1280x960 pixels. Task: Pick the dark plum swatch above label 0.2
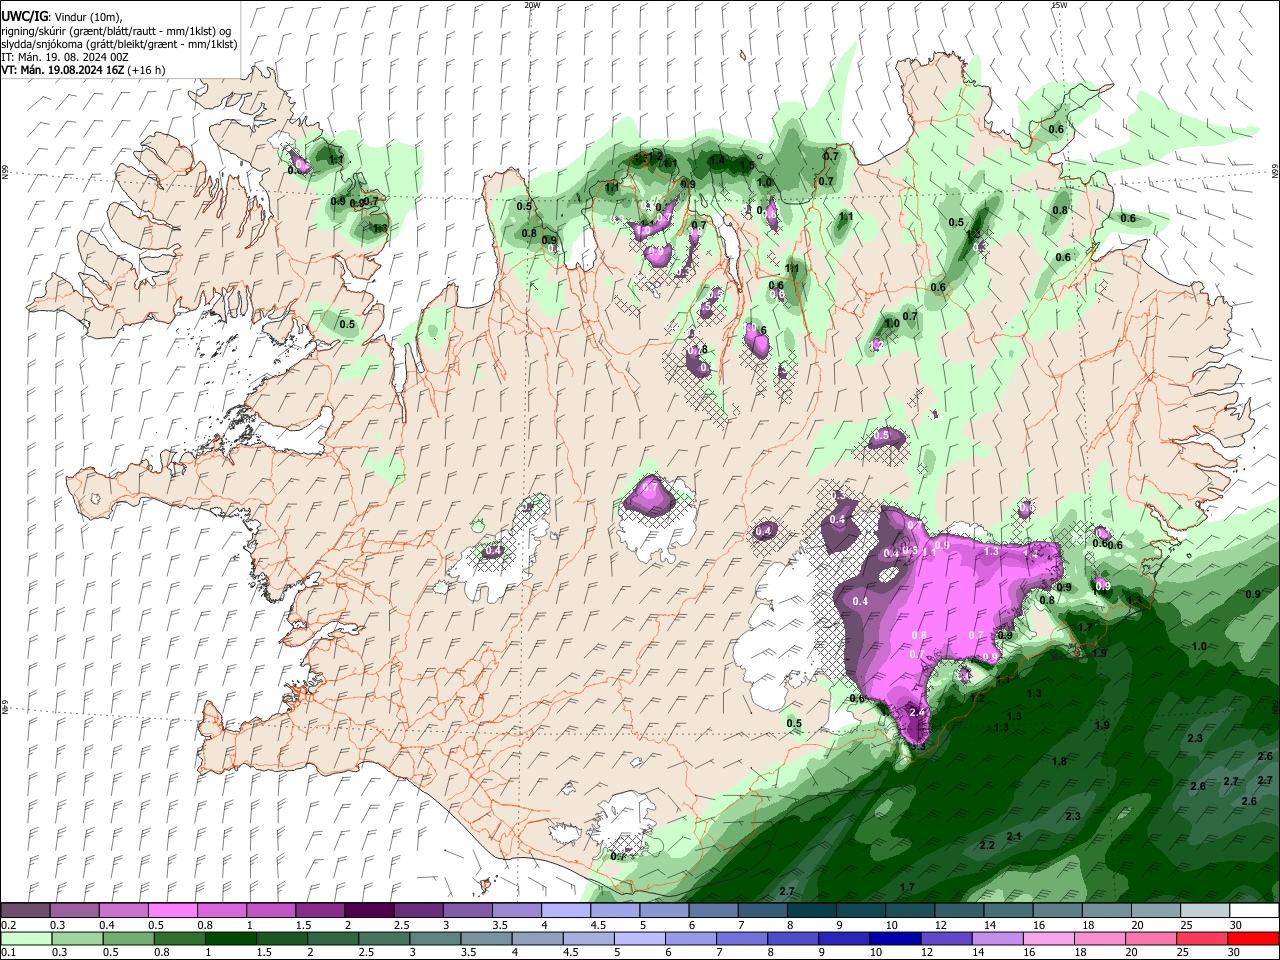click(25, 911)
